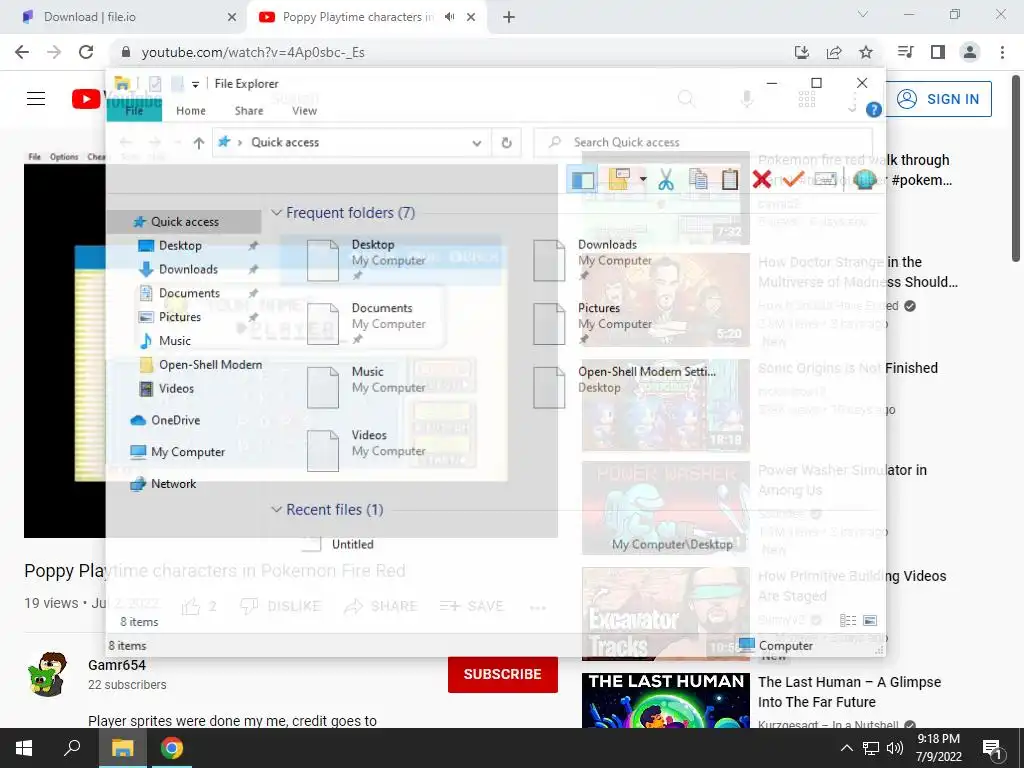
Task: Mute the Poppy Playtime tab audio icon
Action: coord(449,17)
